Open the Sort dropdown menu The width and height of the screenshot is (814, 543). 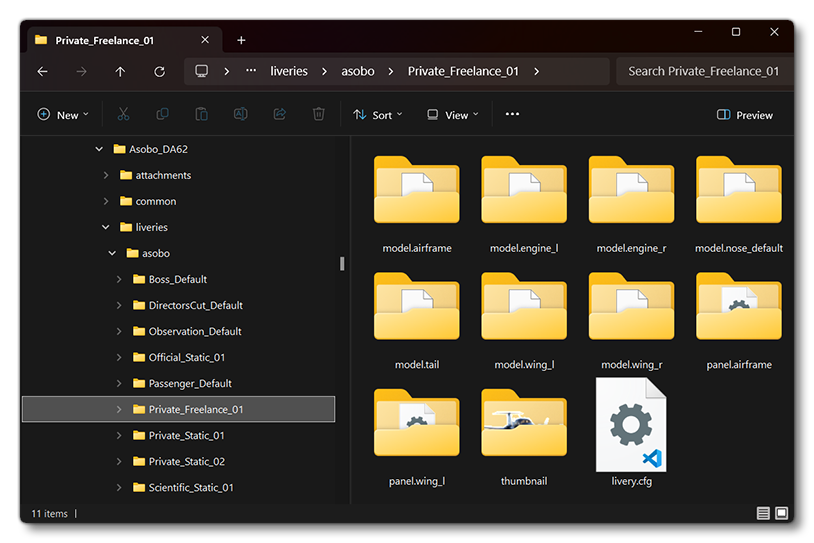378,115
